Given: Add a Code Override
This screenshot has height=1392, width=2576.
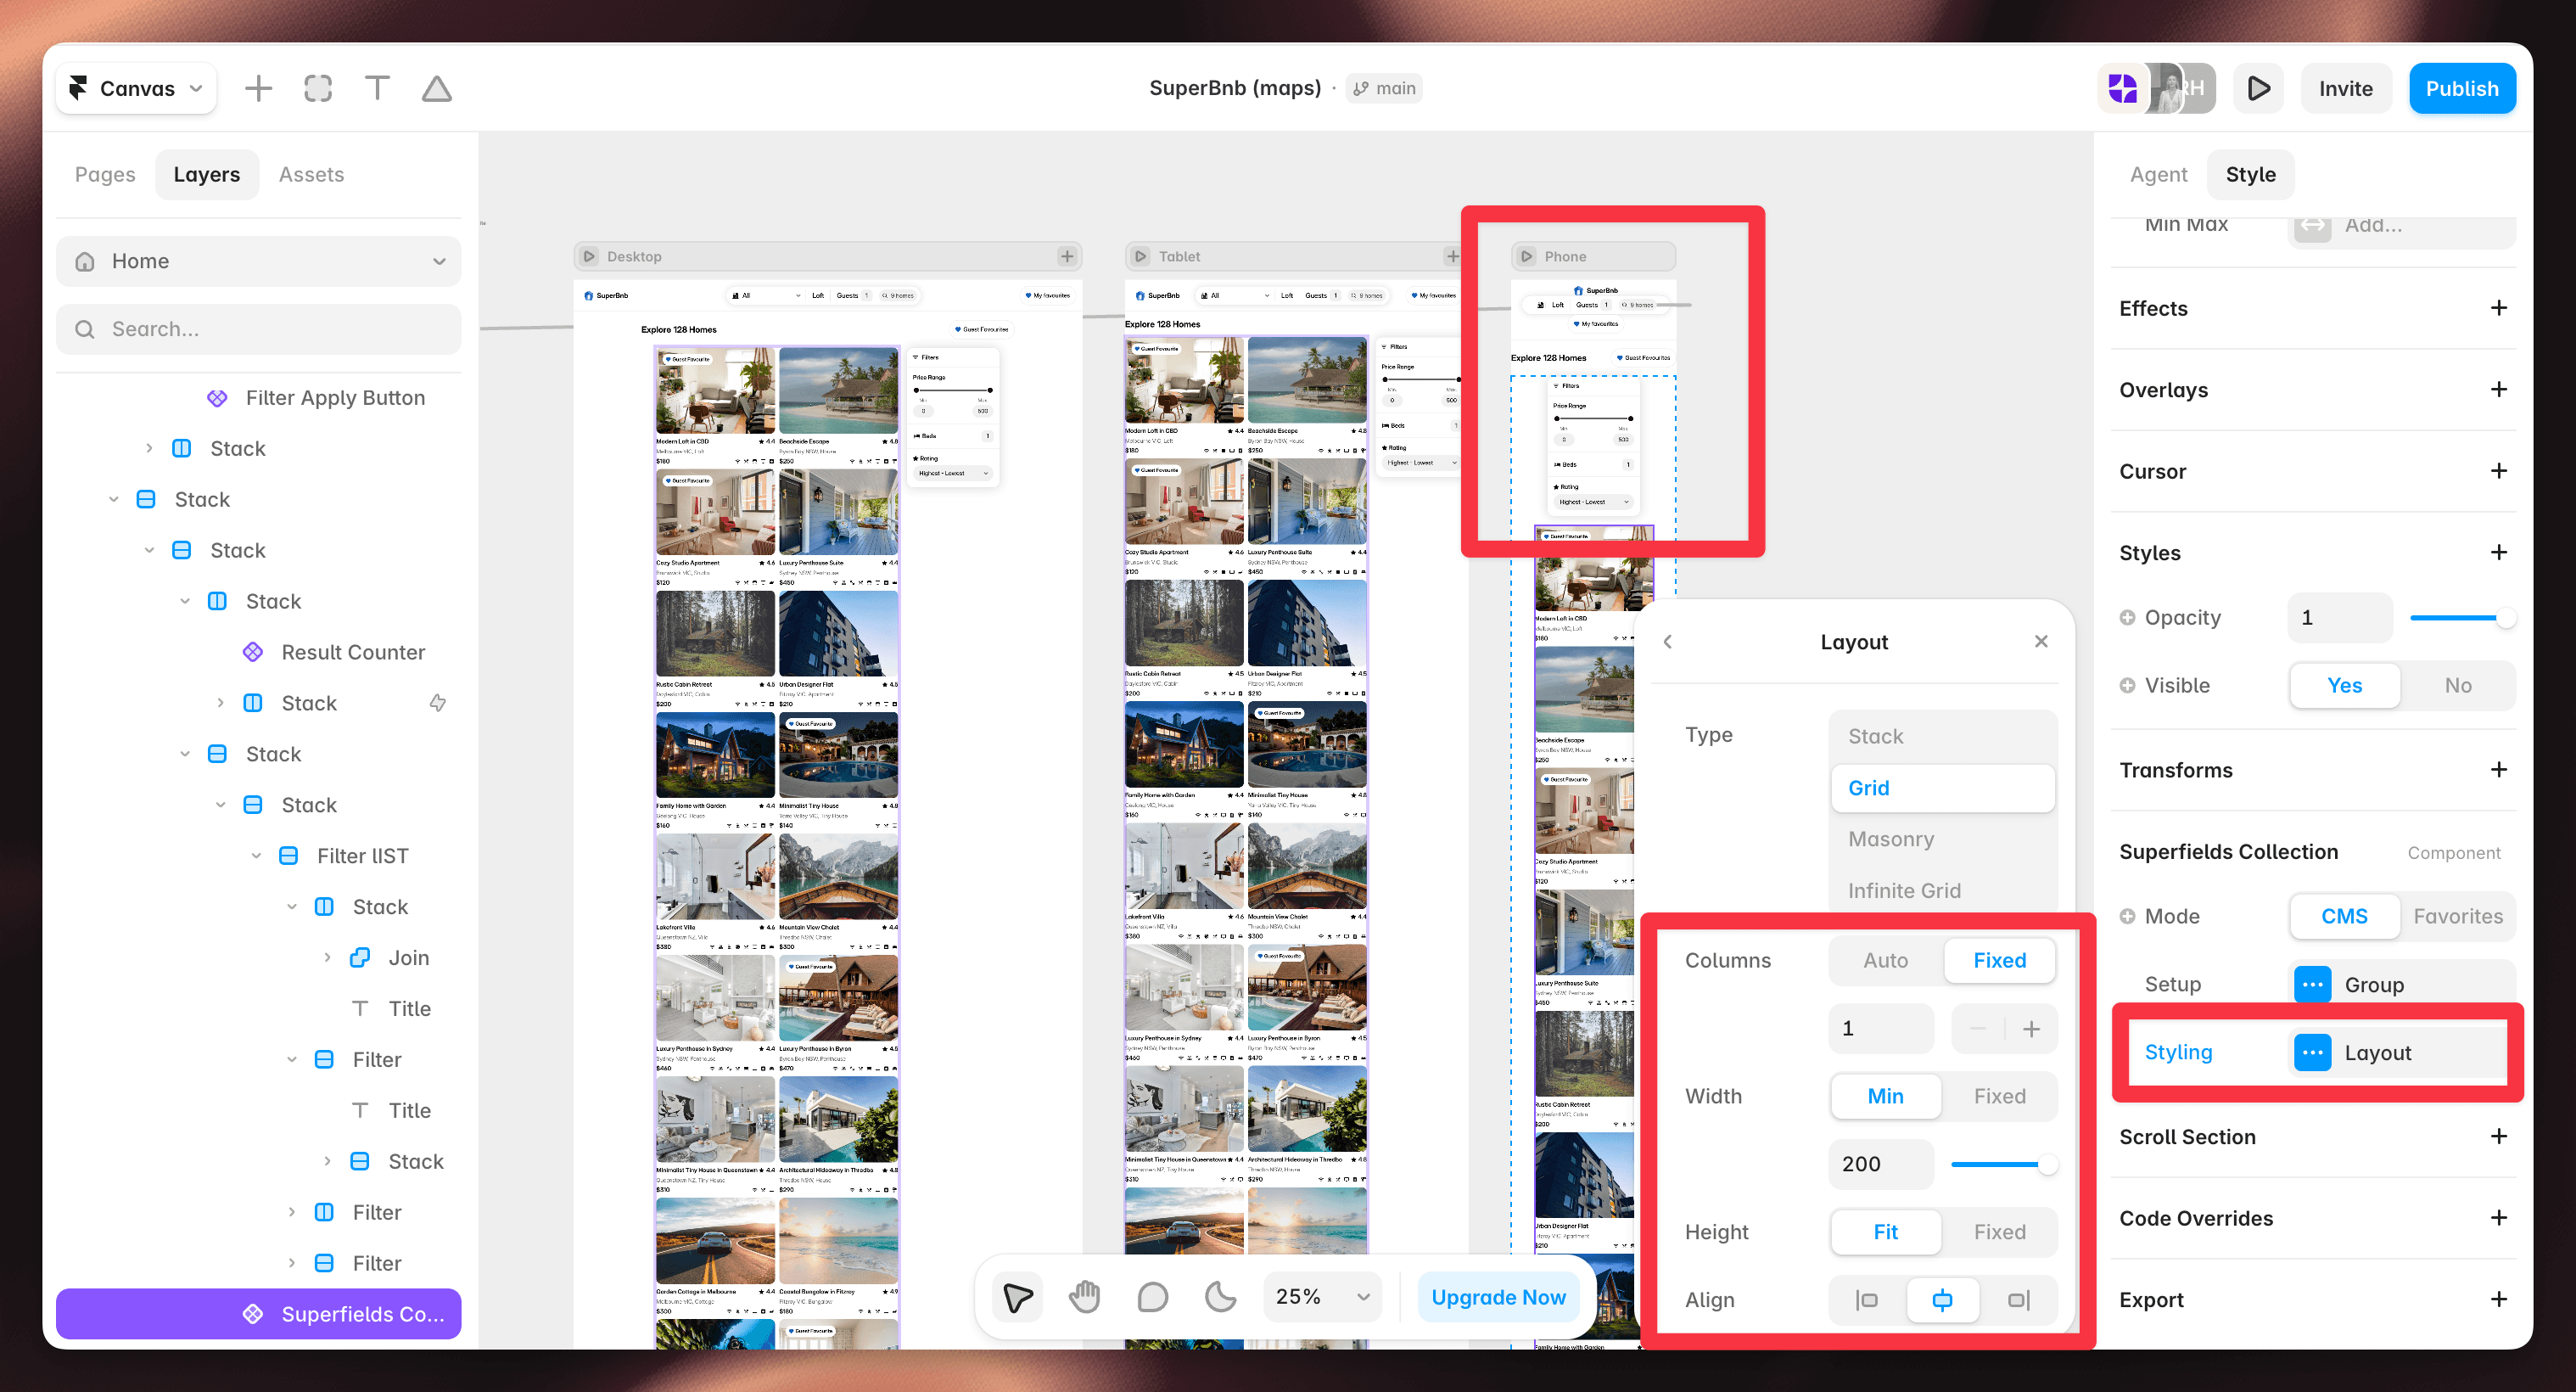Looking at the screenshot, I should pos(2498,1218).
